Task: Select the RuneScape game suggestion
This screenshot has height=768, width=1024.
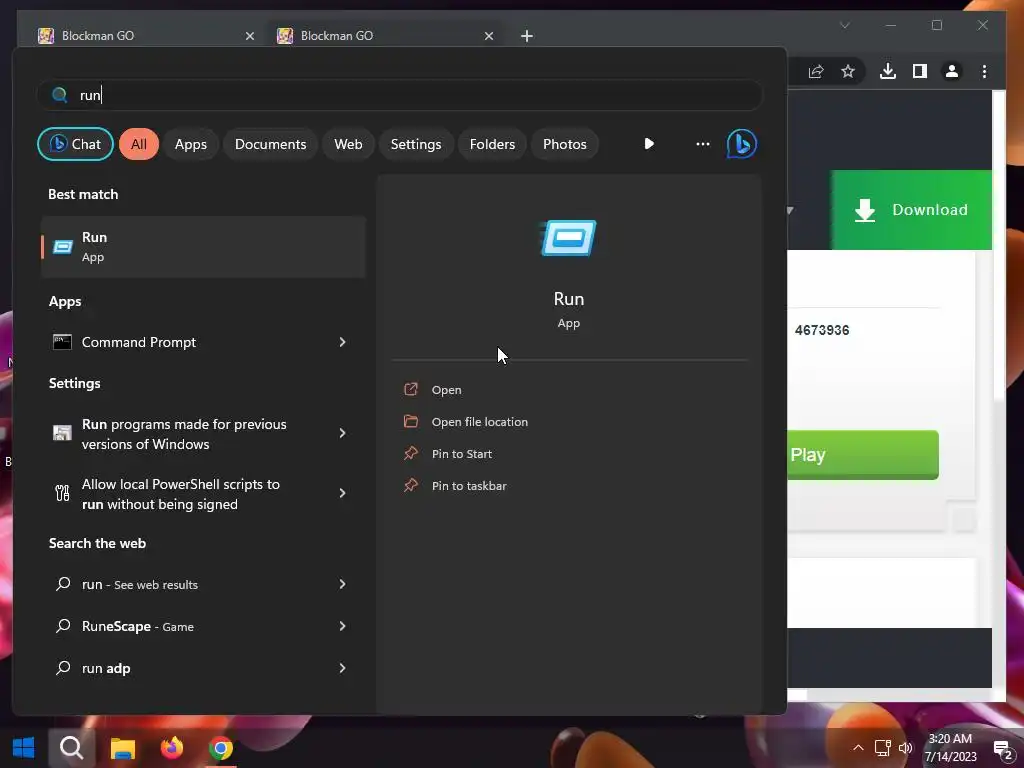Action: 186,626
